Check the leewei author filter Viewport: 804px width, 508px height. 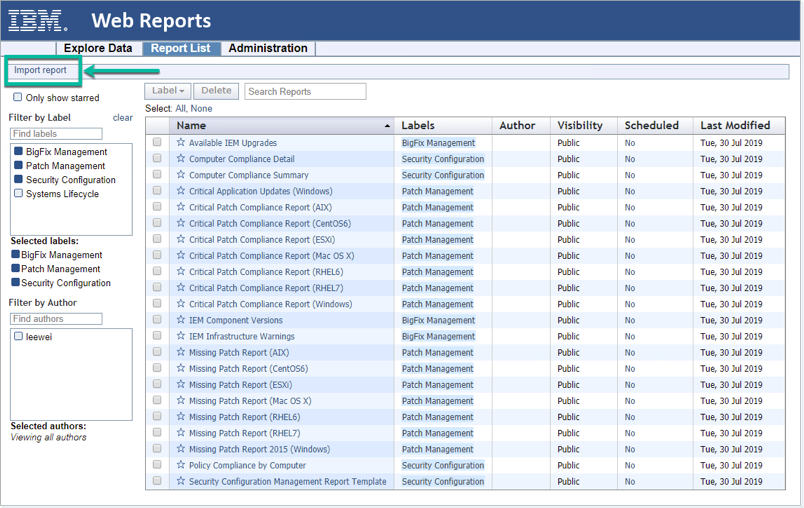tap(18, 336)
